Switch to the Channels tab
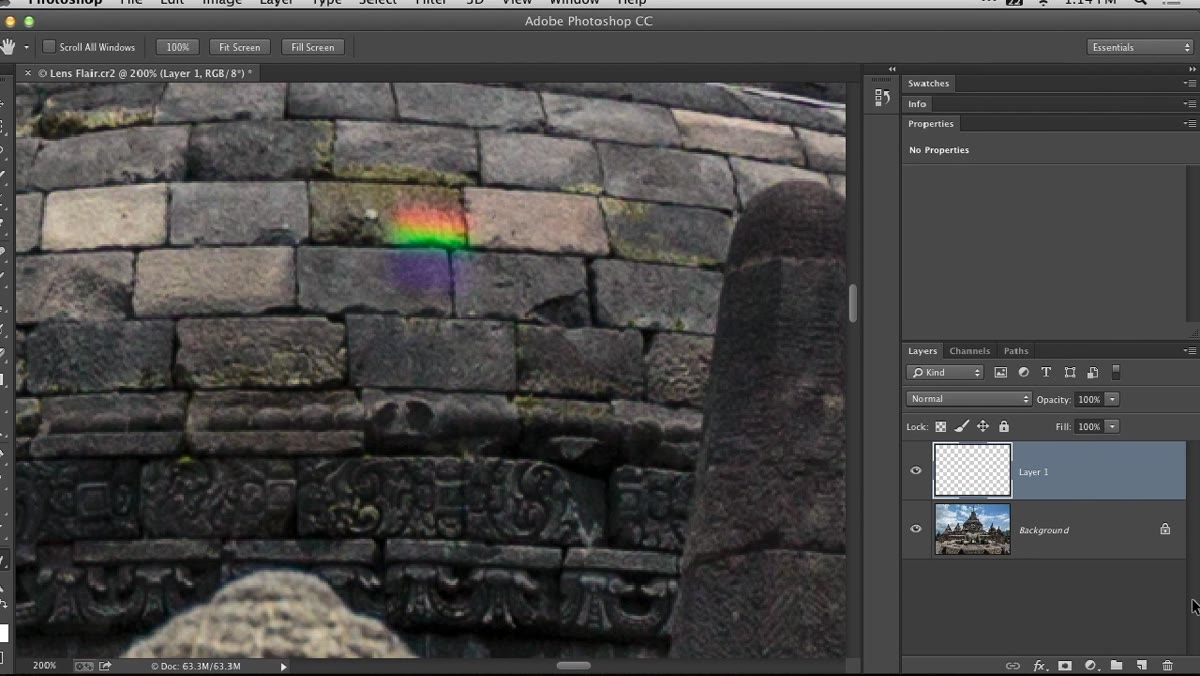The image size is (1200, 676). click(969, 351)
